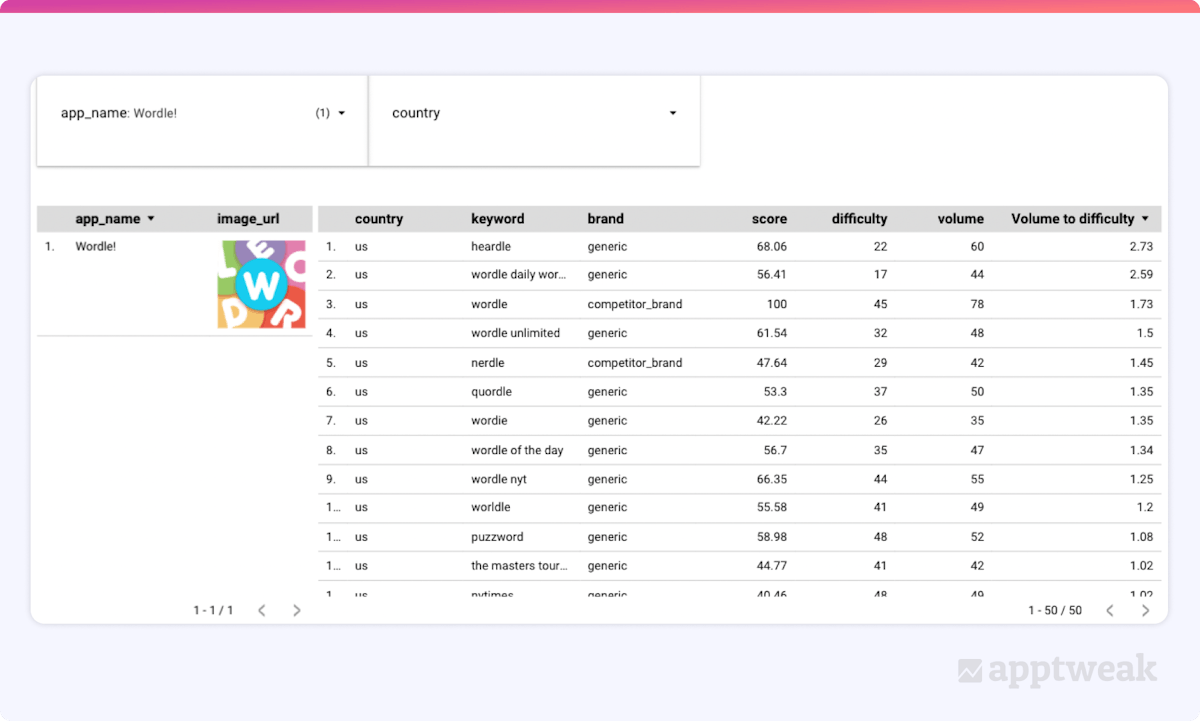
Task: Open the country filter dropdown
Action: [x=672, y=113]
